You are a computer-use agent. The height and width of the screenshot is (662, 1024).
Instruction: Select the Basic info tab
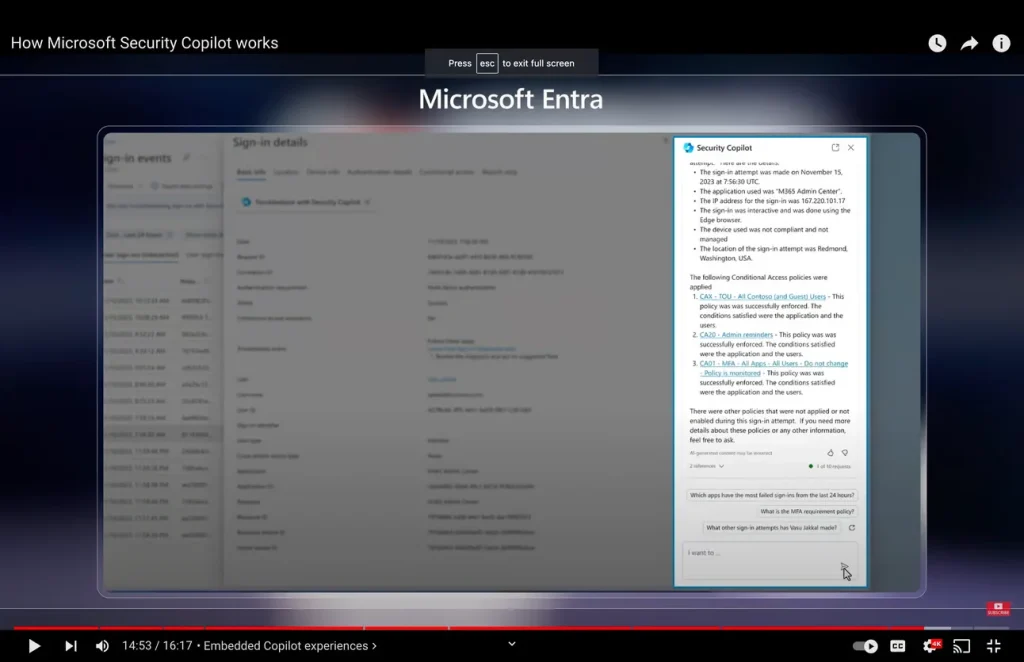click(251, 172)
